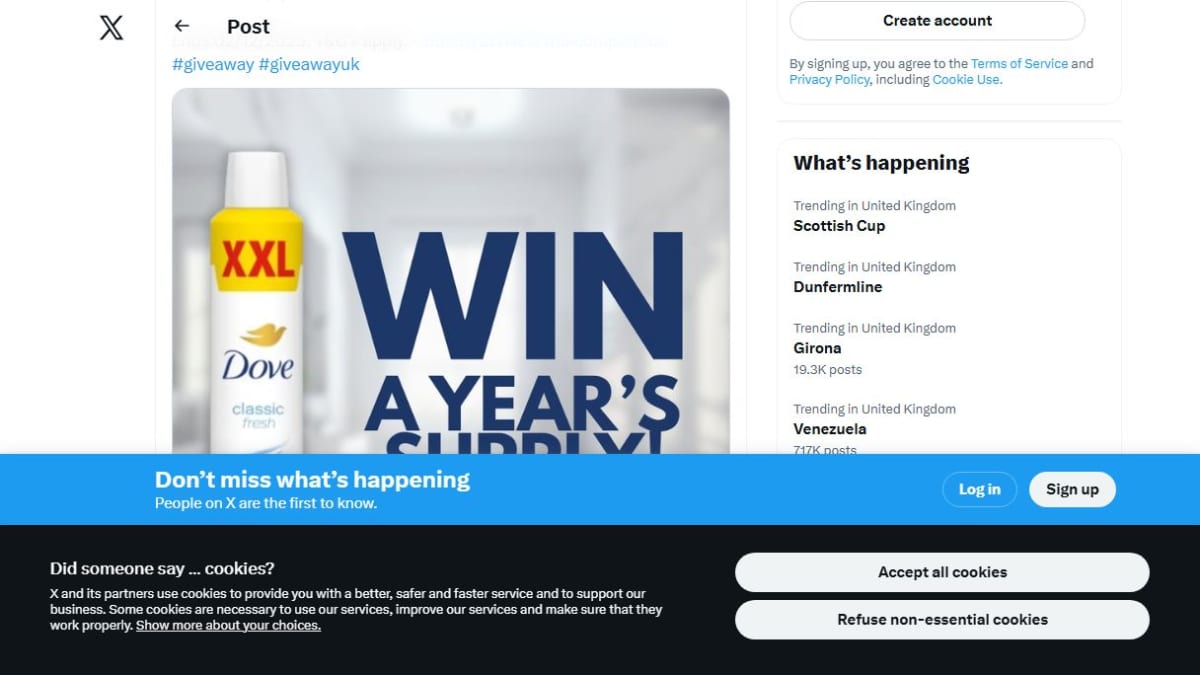Open the Terms of Service link

click(1019, 63)
